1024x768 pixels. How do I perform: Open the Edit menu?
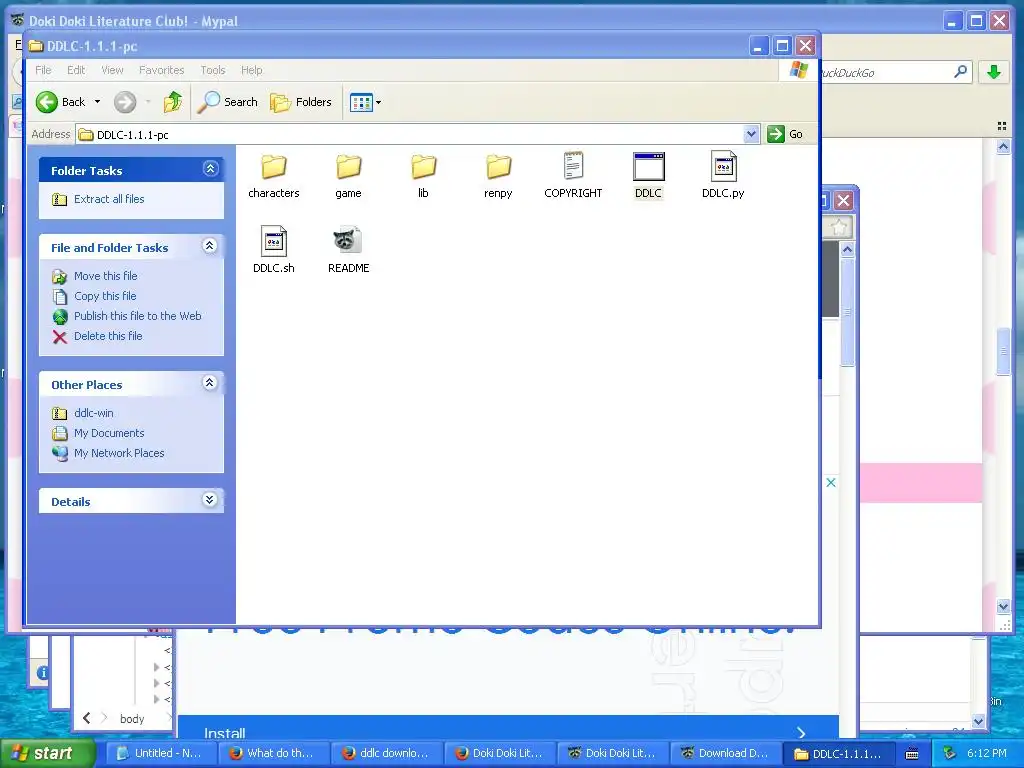[76, 70]
